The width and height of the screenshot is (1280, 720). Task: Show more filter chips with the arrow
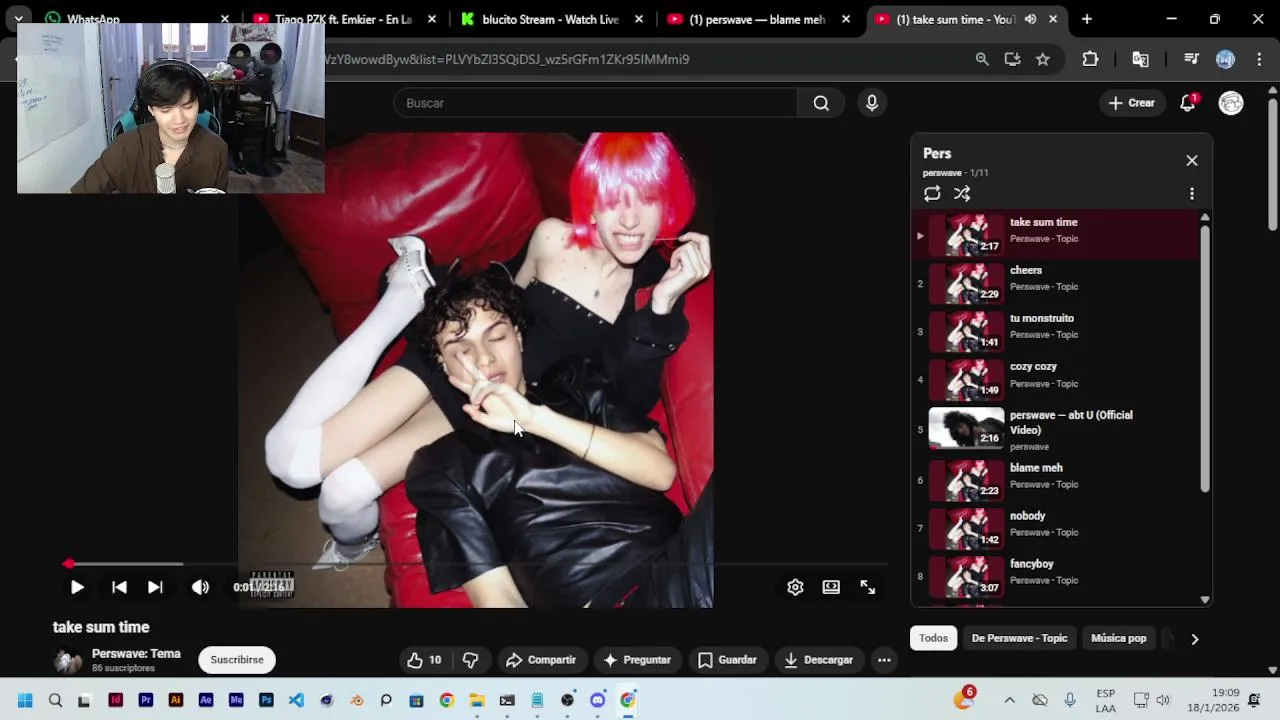coord(1194,639)
